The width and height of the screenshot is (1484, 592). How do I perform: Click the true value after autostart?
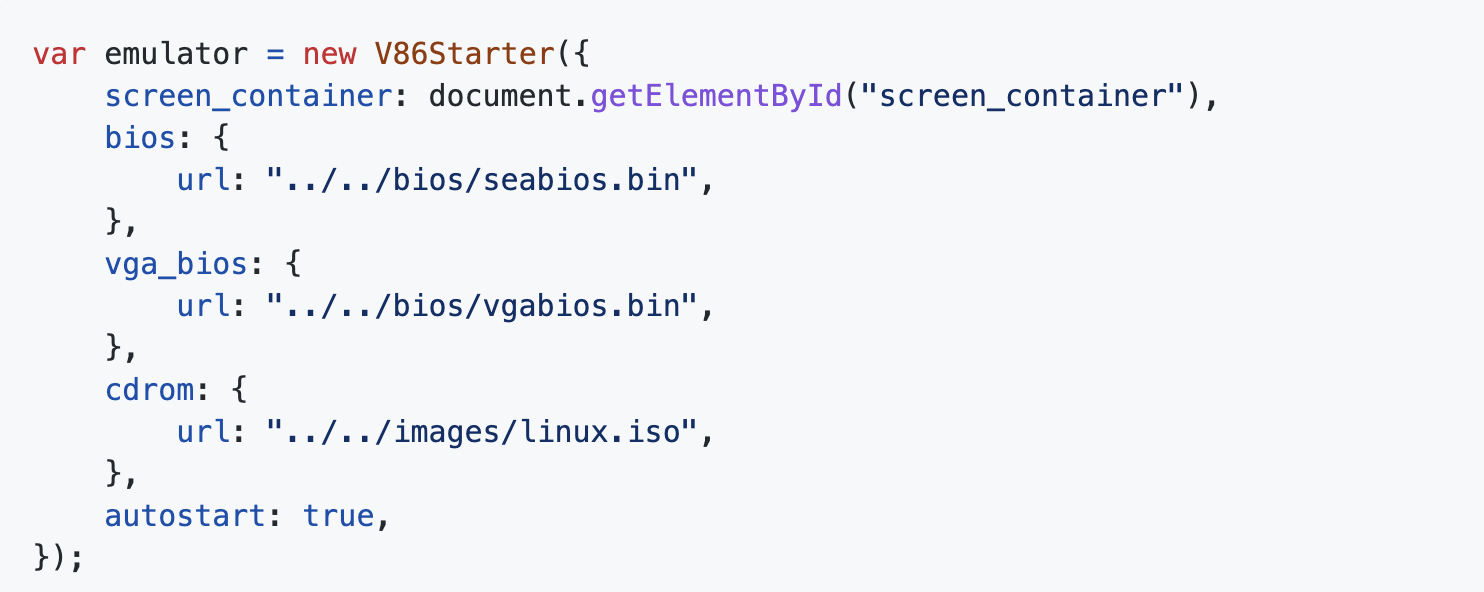(338, 516)
